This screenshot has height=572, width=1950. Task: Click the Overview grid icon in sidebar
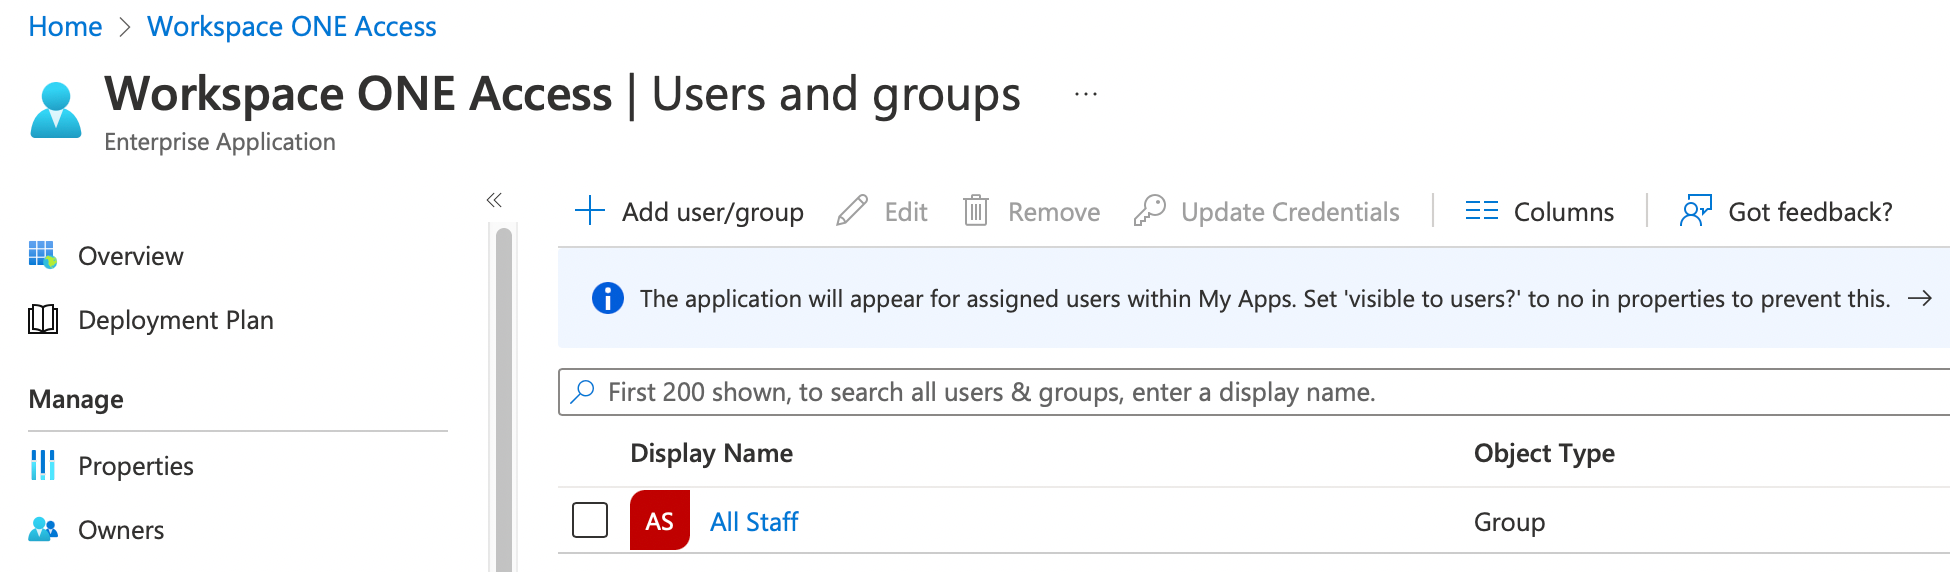43,255
